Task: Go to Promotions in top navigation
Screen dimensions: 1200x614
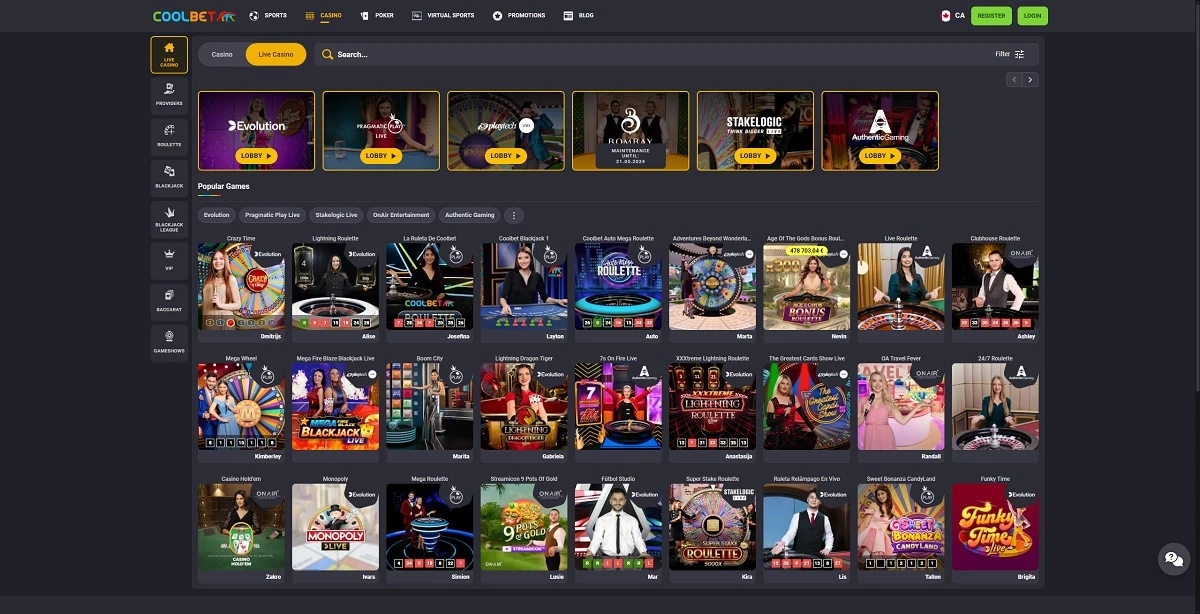Action: point(519,16)
